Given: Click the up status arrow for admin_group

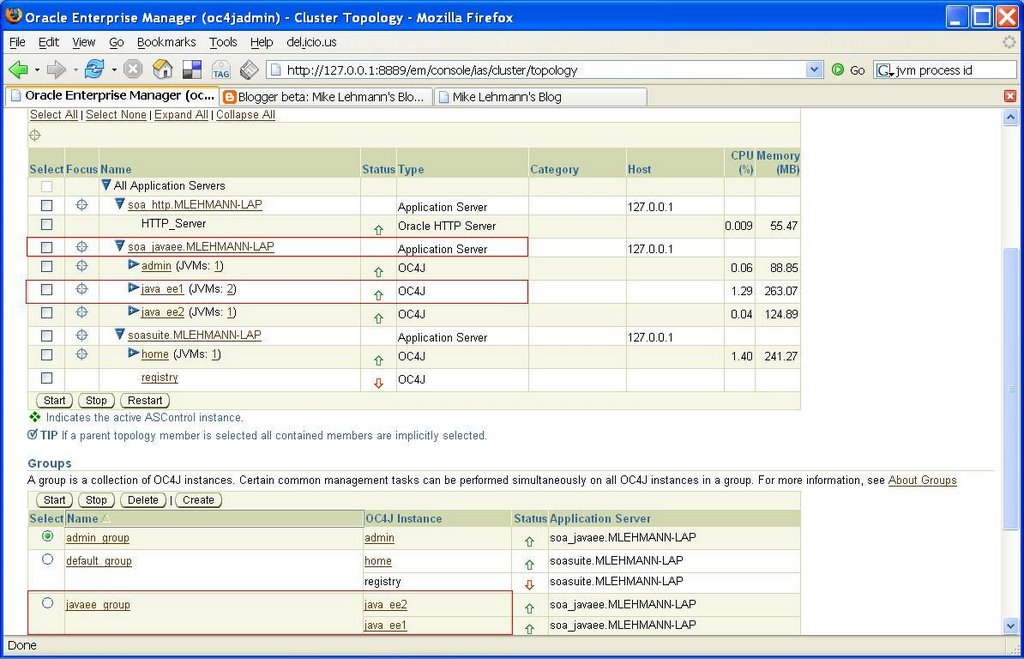Looking at the screenshot, I should tap(530, 541).
